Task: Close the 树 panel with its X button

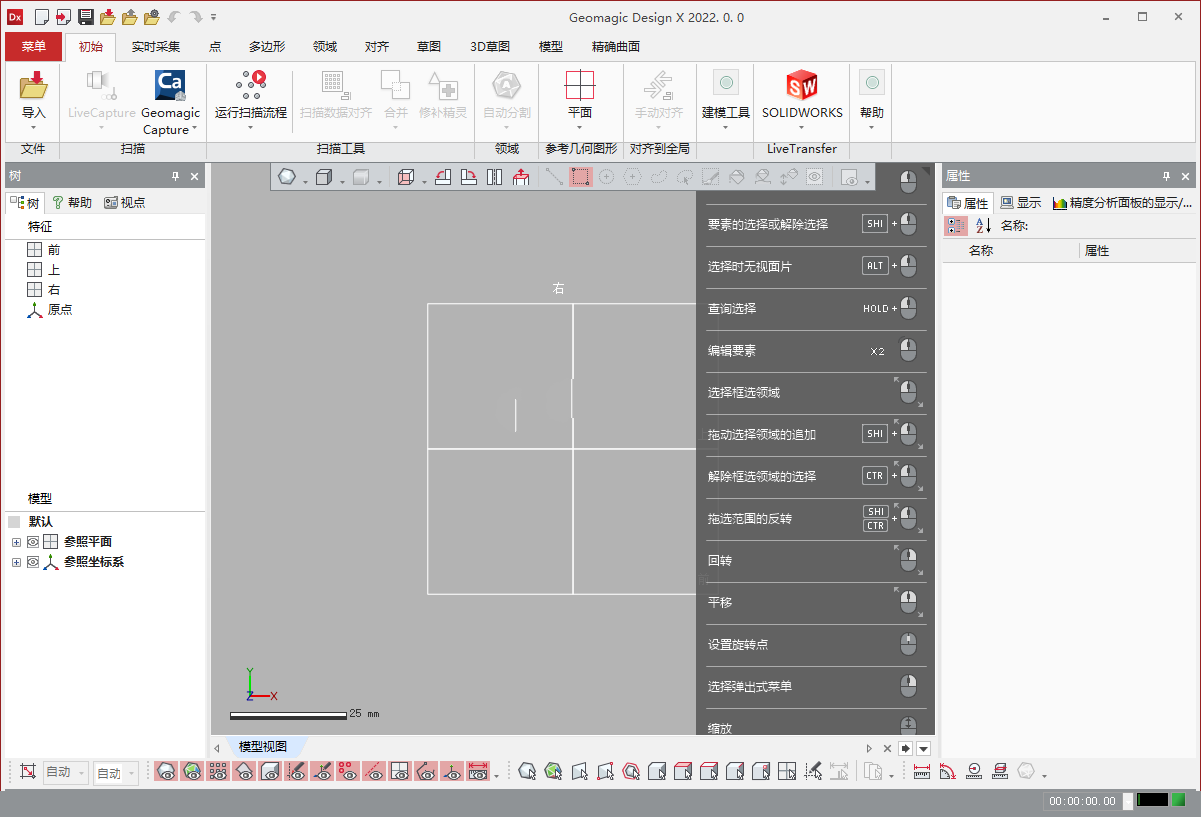Action: tap(195, 176)
